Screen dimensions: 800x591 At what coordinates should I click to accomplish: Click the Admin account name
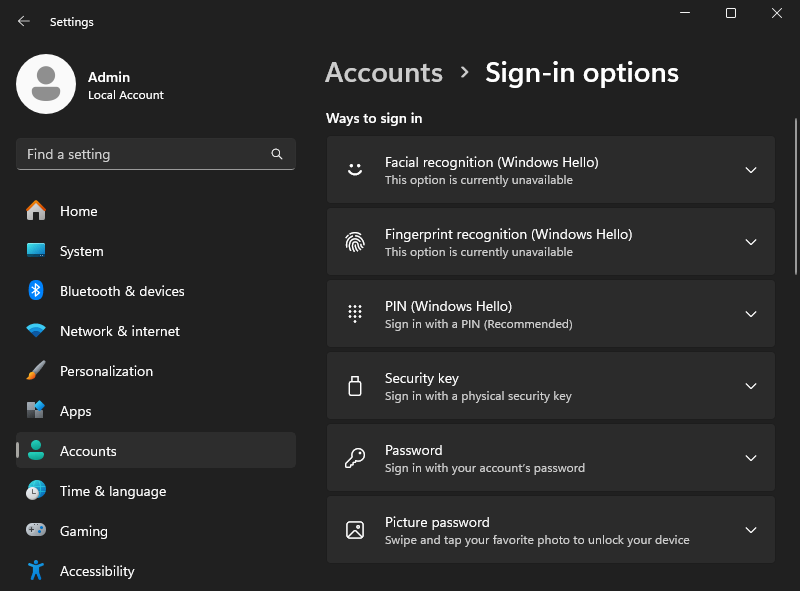[x=109, y=77]
